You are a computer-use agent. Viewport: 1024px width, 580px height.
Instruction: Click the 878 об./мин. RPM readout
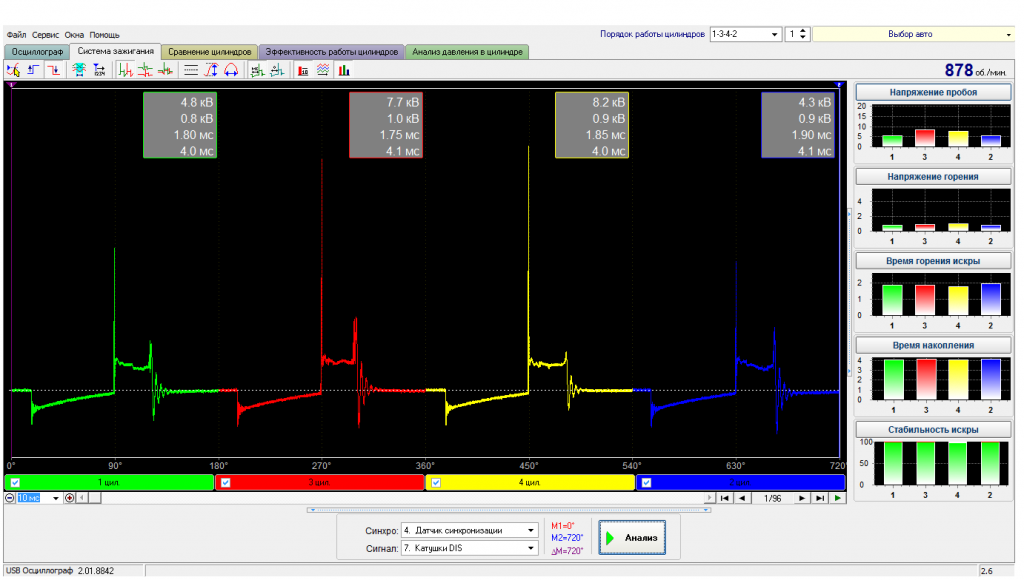976,70
